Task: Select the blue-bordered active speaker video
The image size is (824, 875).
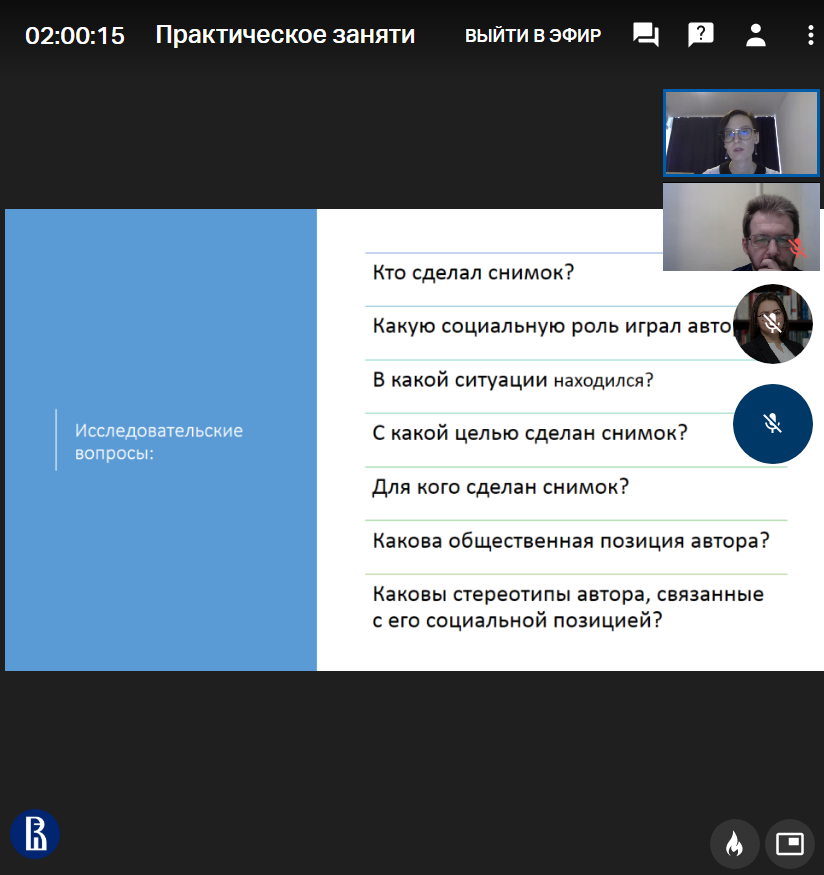Action: 741,133
